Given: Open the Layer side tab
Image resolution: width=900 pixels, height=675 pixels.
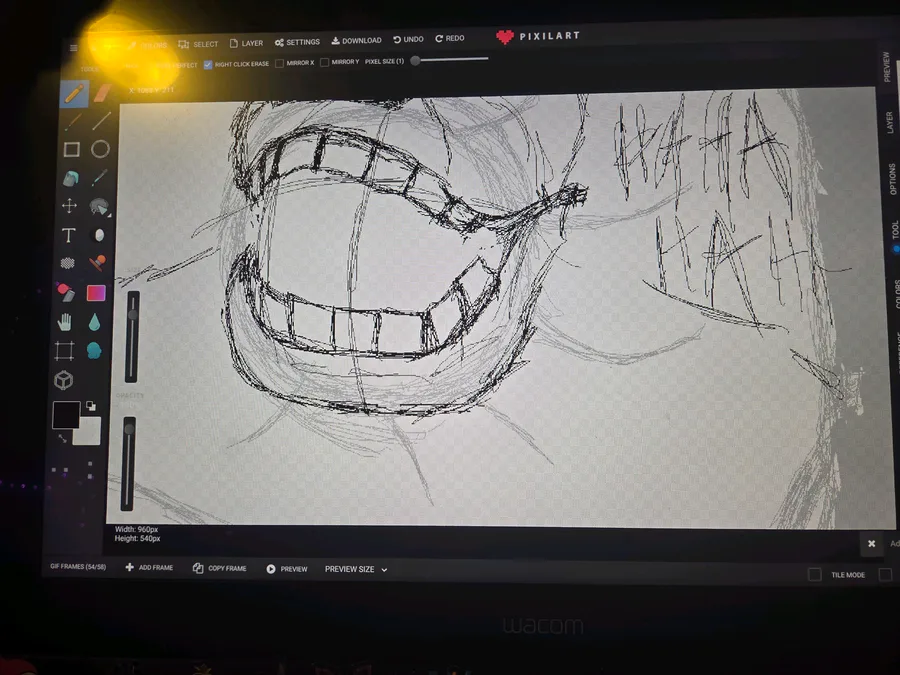Looking at the screenshot, I should click(x=889, y=122).
